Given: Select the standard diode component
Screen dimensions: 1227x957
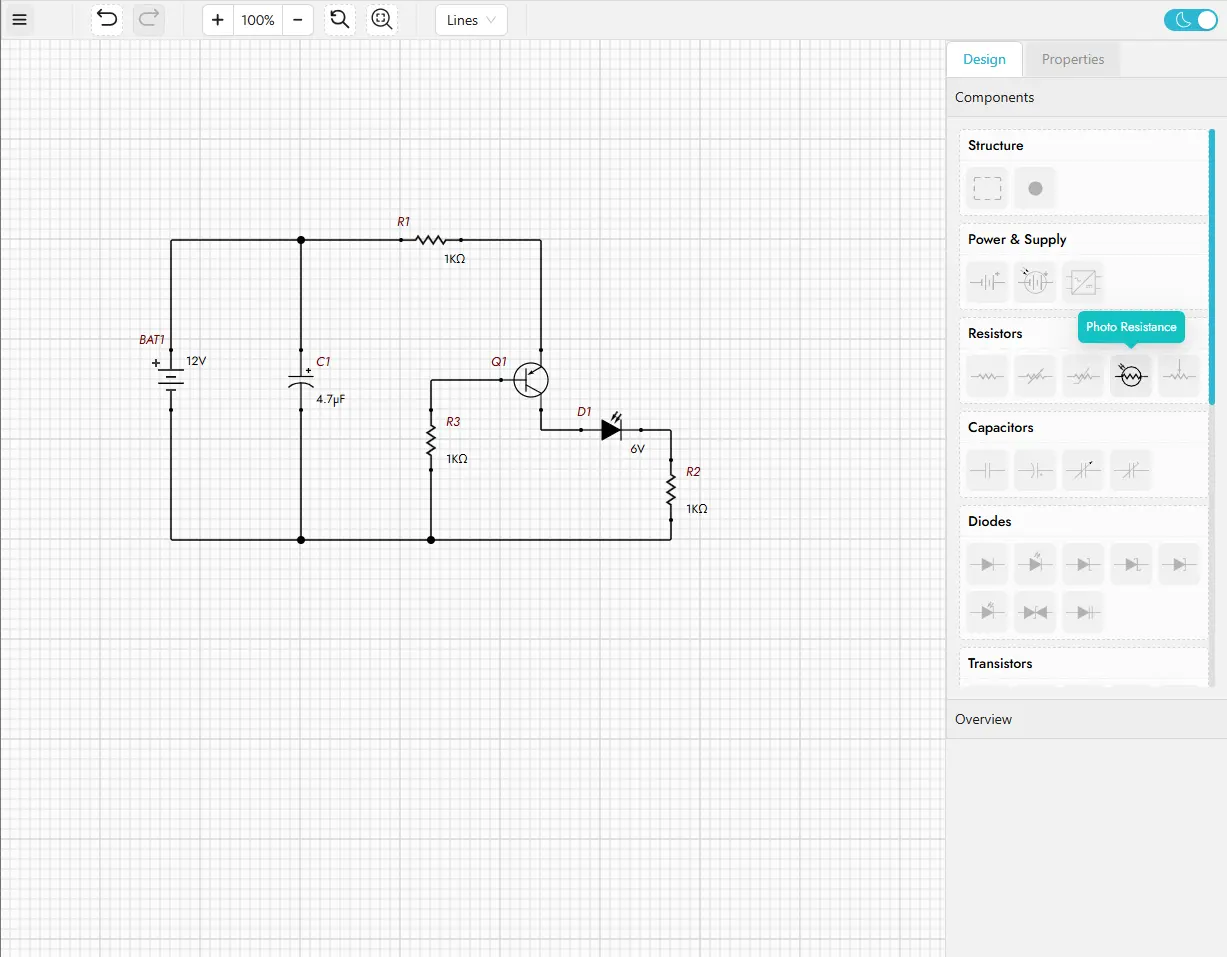Looking at the screenshot, I should [987, 564].
